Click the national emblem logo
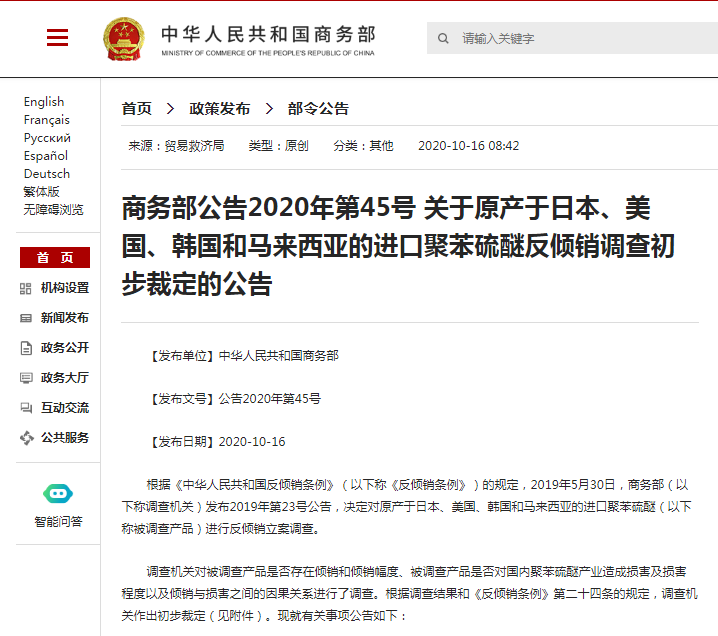 pos(124,39)
